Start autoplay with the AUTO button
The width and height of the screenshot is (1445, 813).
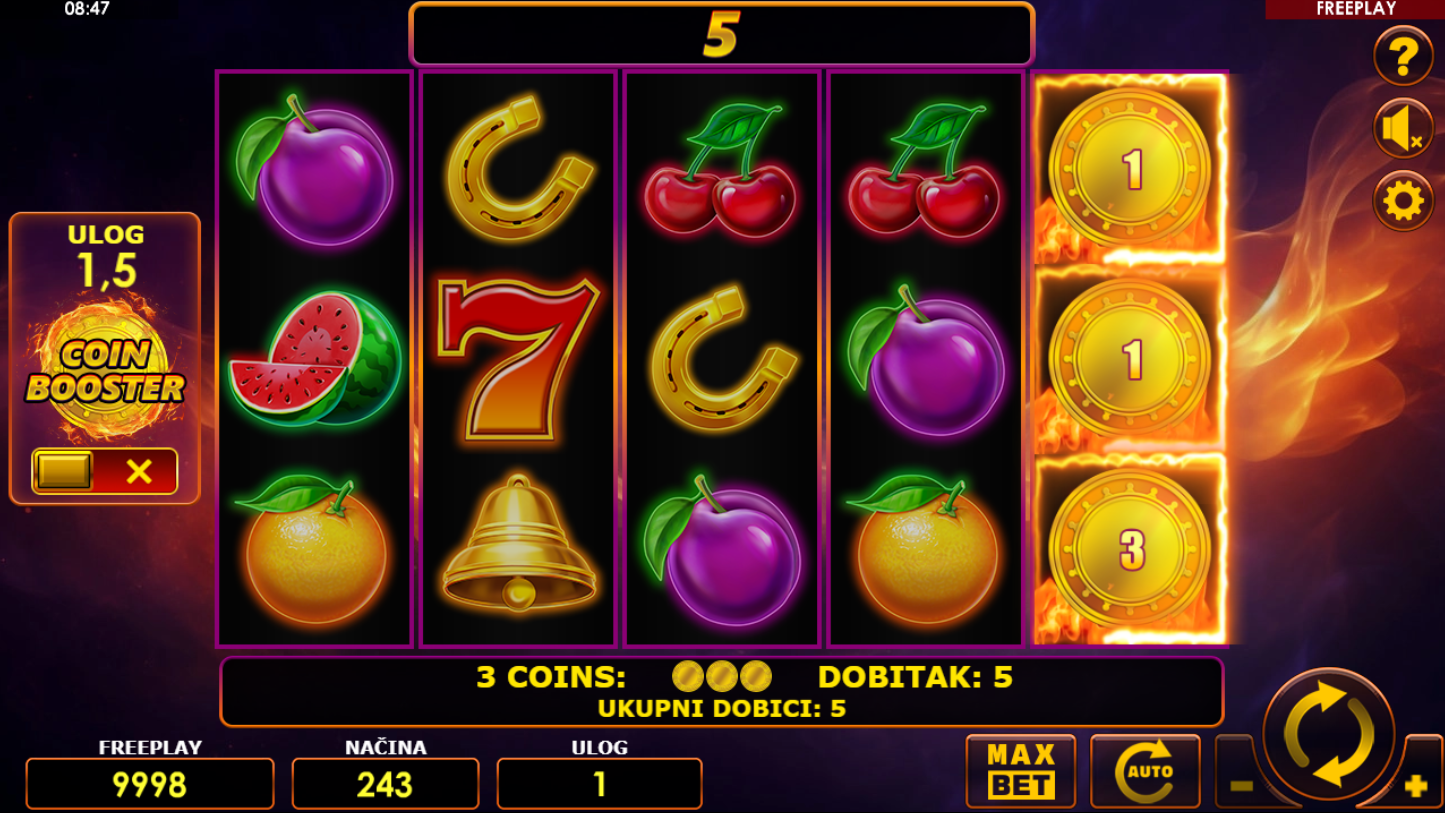(x=1145, y=771)
